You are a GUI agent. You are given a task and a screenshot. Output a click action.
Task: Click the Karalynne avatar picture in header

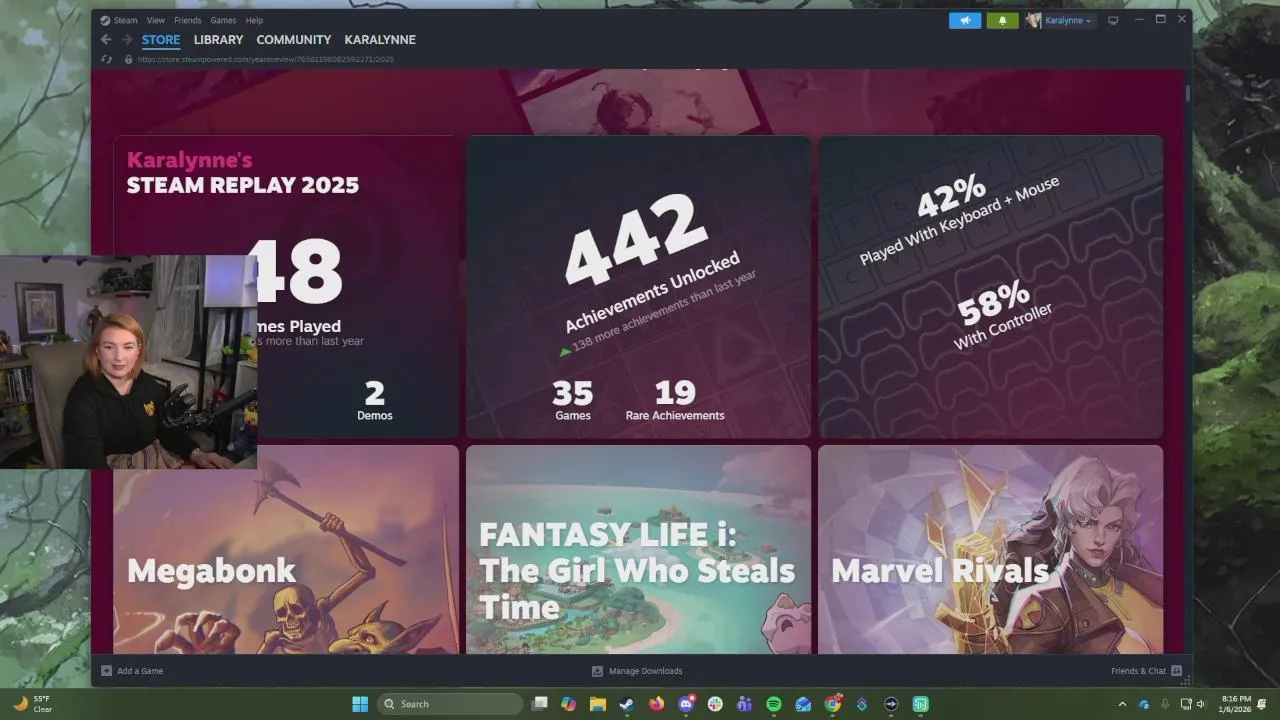click(x=1033, y=20)
